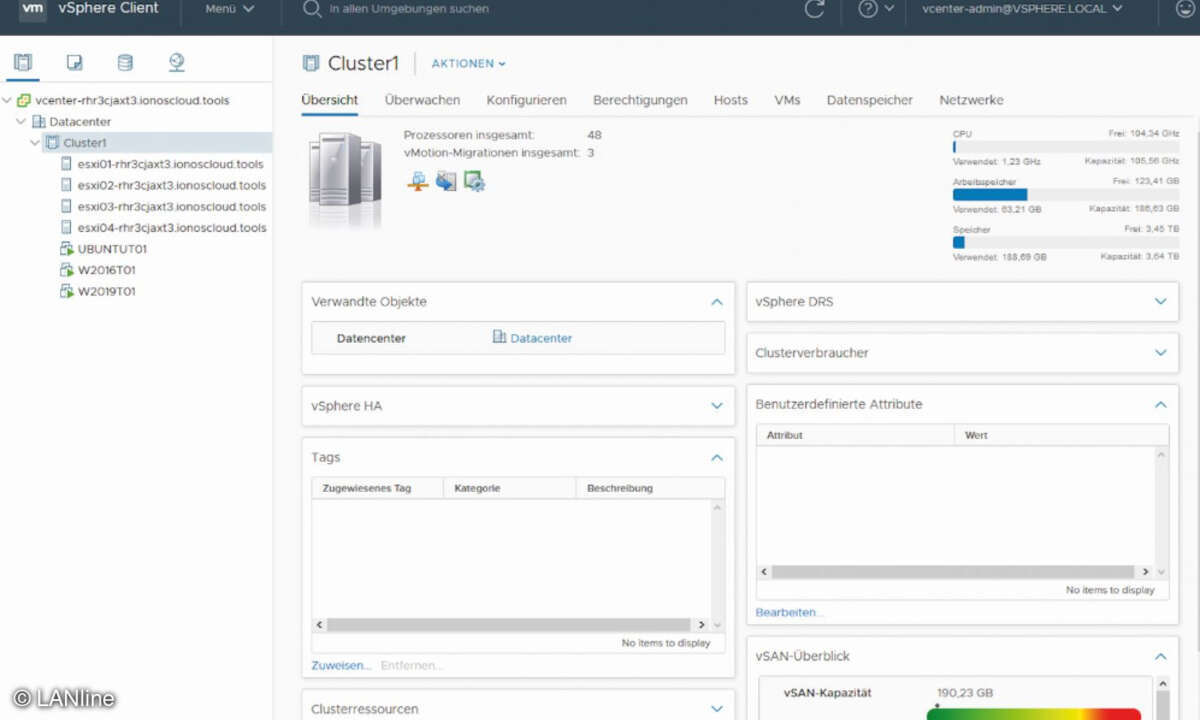This screenshot has width=1200, height=720.
Task: Expand the Clusterressourcen panel
Action: coord(716,708)
